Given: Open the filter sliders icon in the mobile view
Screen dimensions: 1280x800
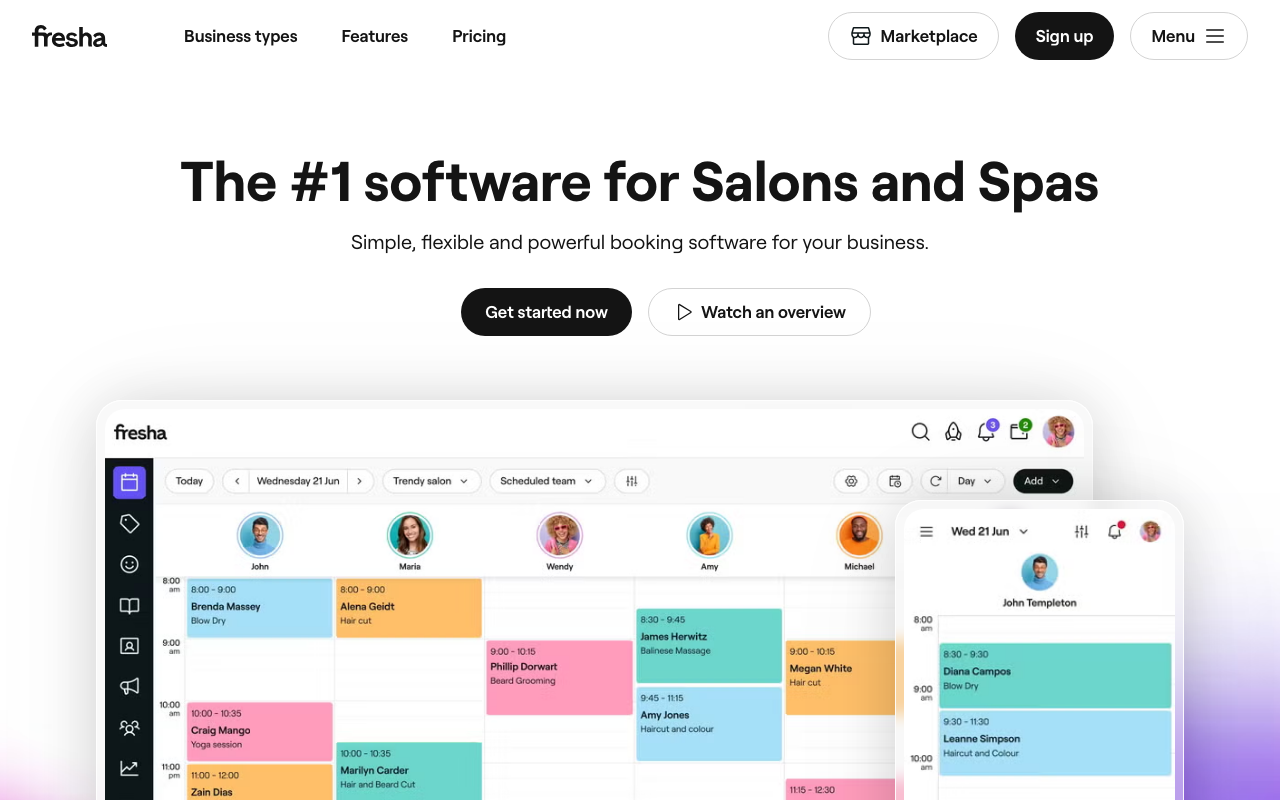Looking at the screenshot, I should [x=1082, y=532].
